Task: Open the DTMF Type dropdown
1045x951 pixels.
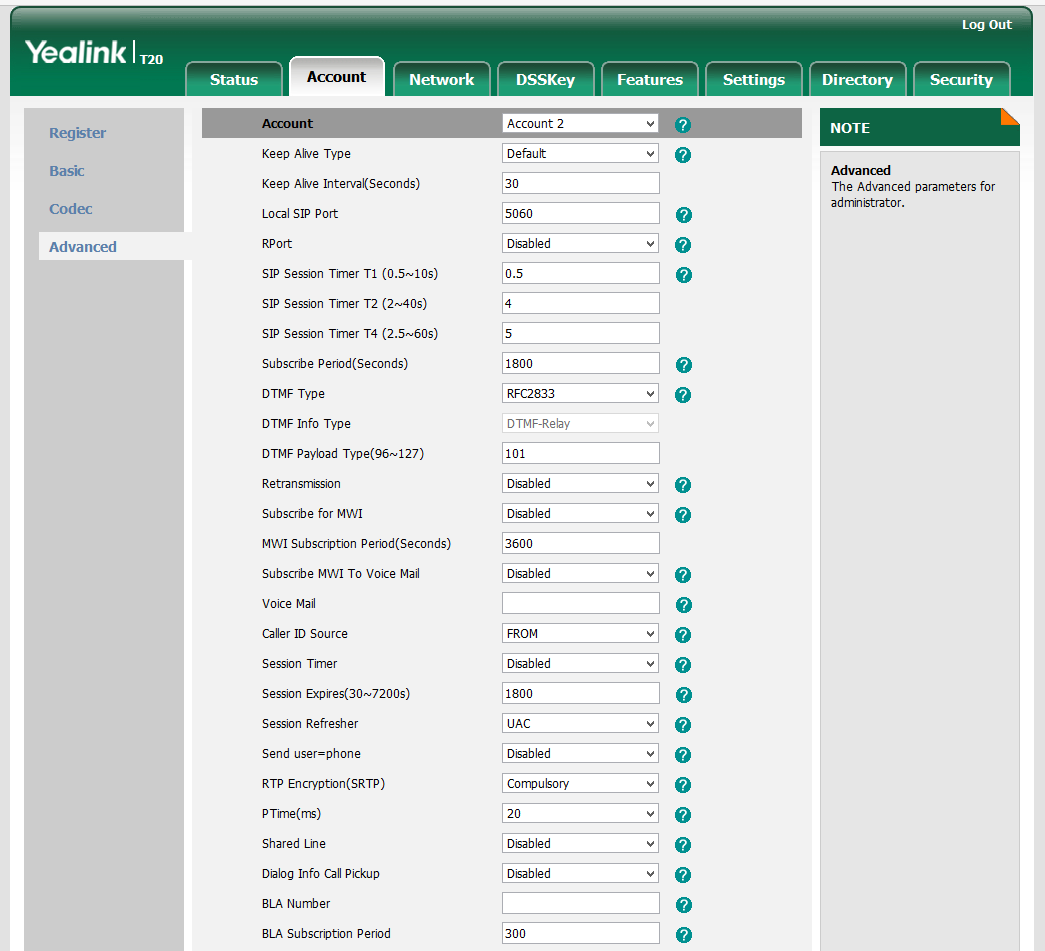Action: pos(580,394)
